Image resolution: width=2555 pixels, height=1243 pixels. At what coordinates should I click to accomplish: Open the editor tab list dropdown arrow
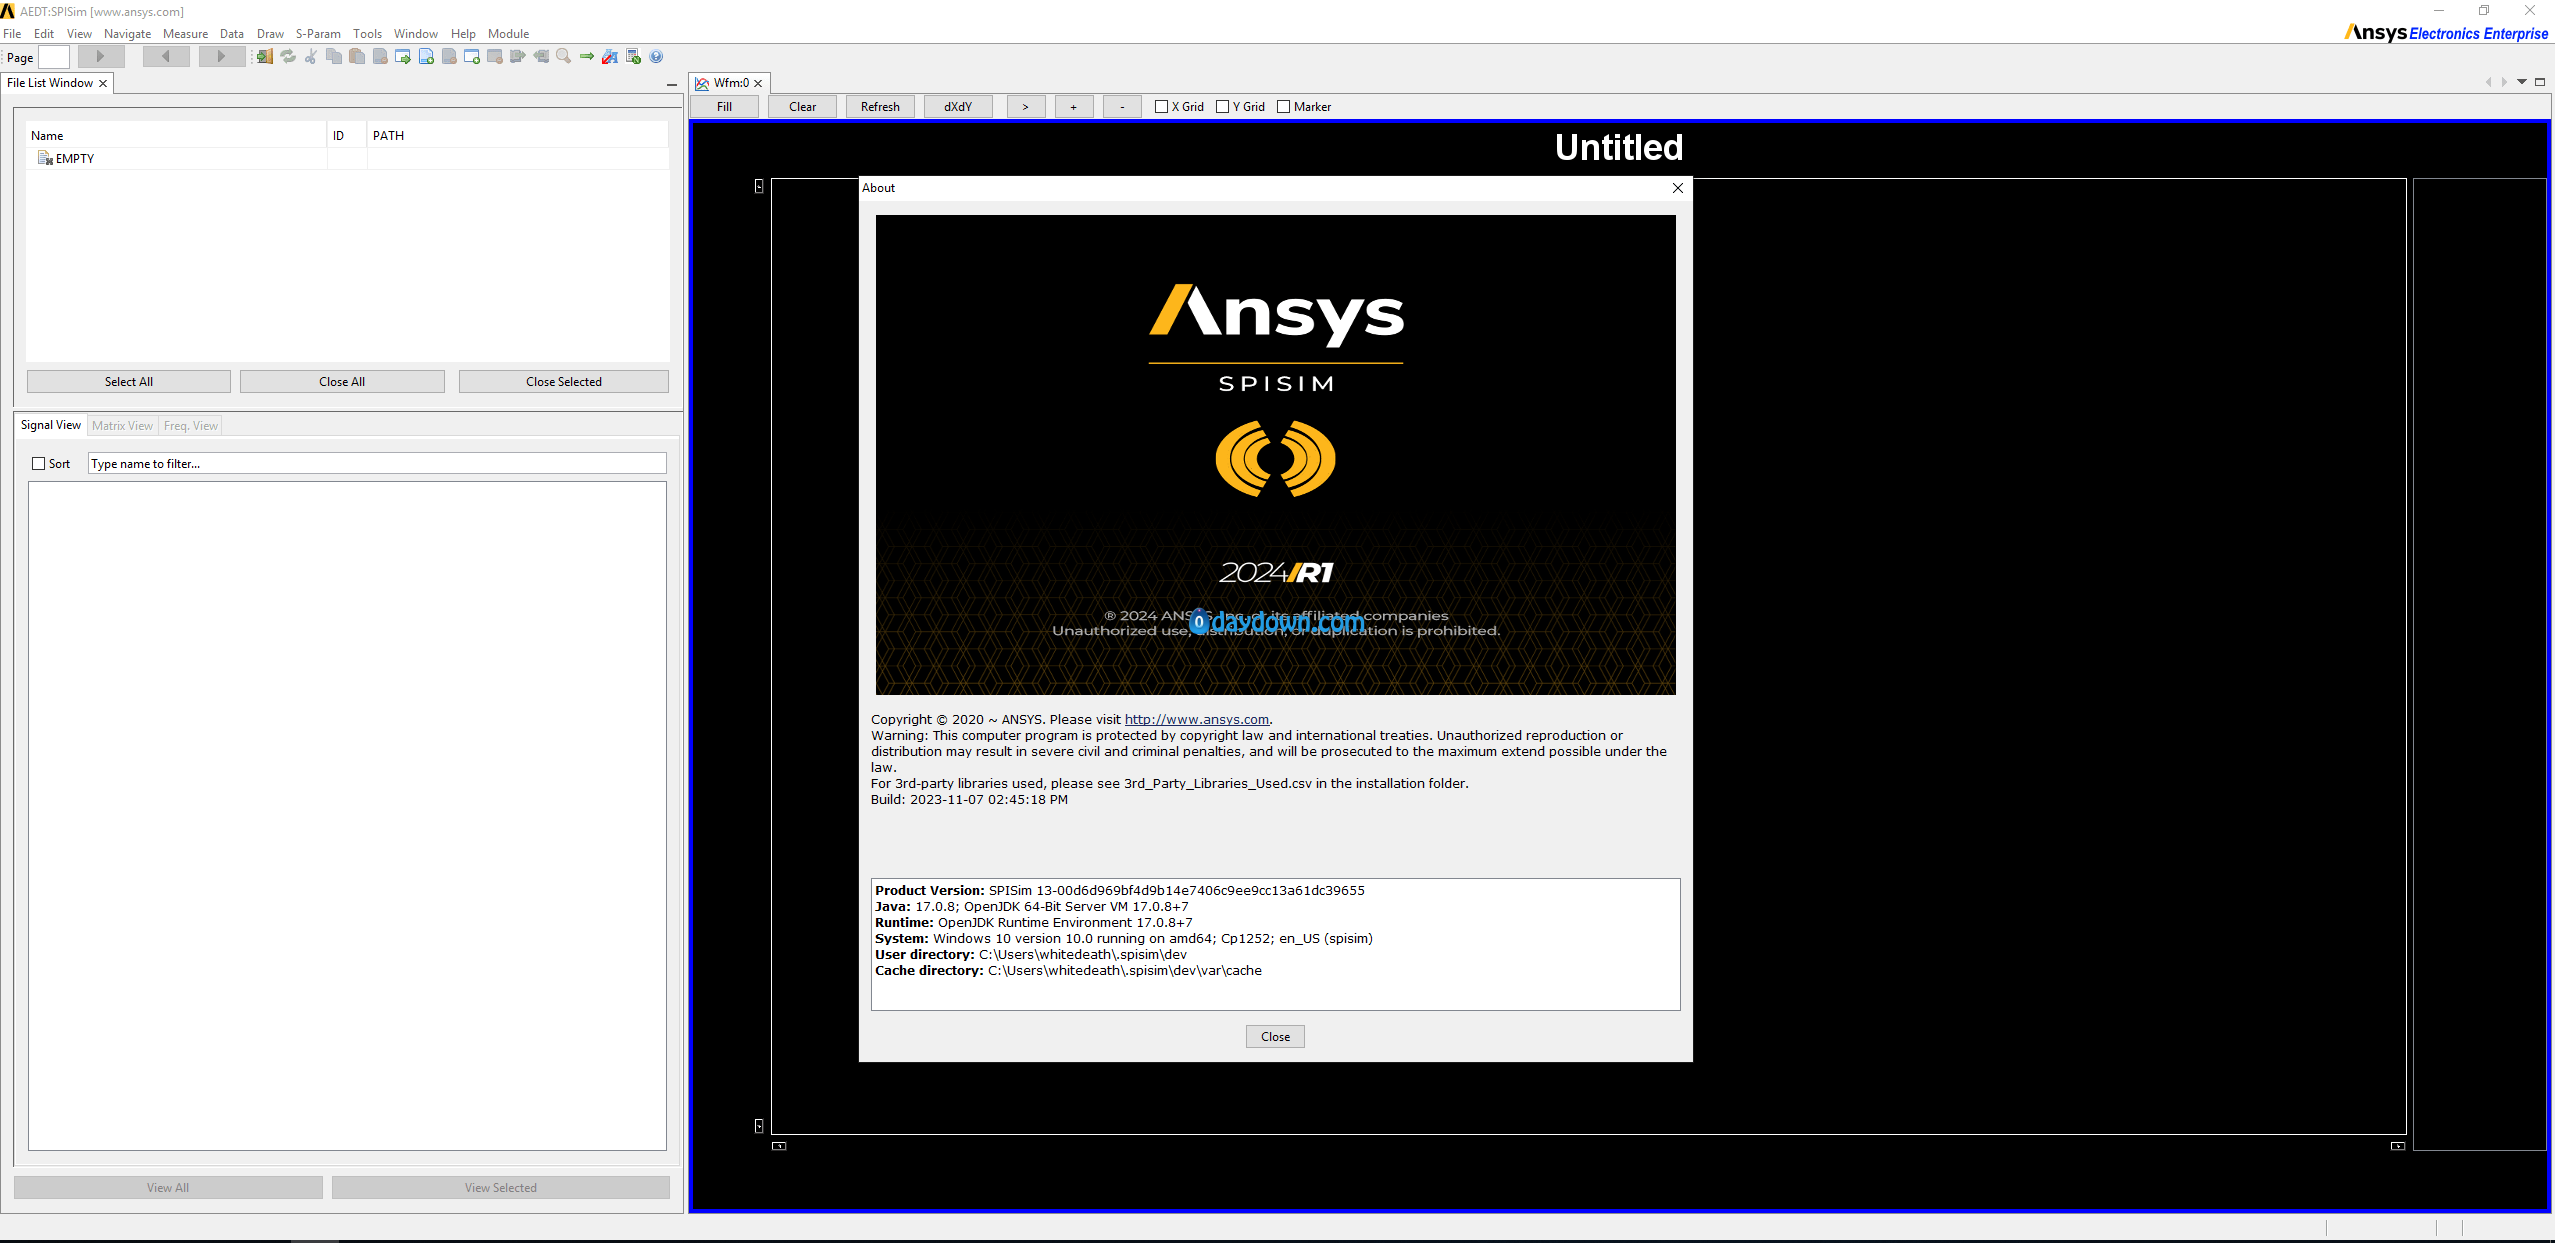pyautogui.click(x=2522, y=82)
